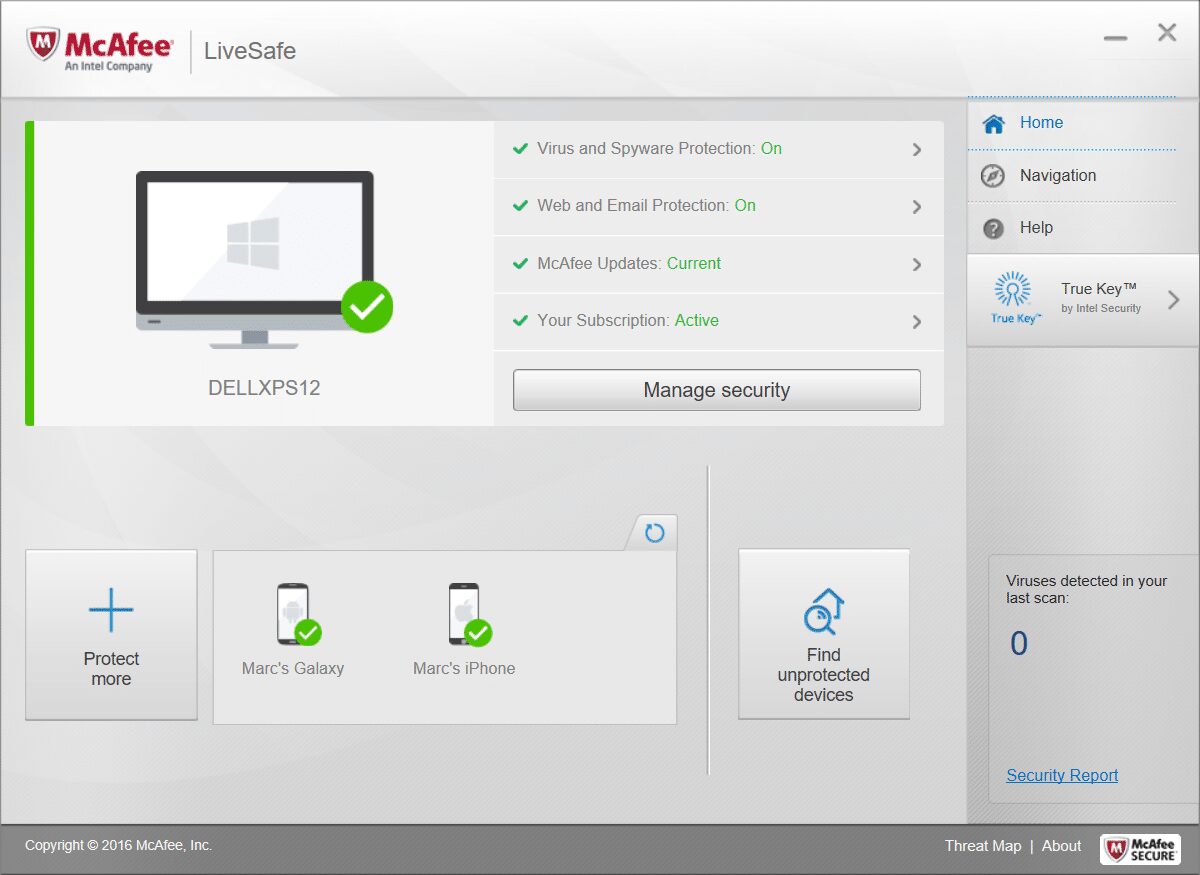Click green check badge on Marc's iPhone

478,633
